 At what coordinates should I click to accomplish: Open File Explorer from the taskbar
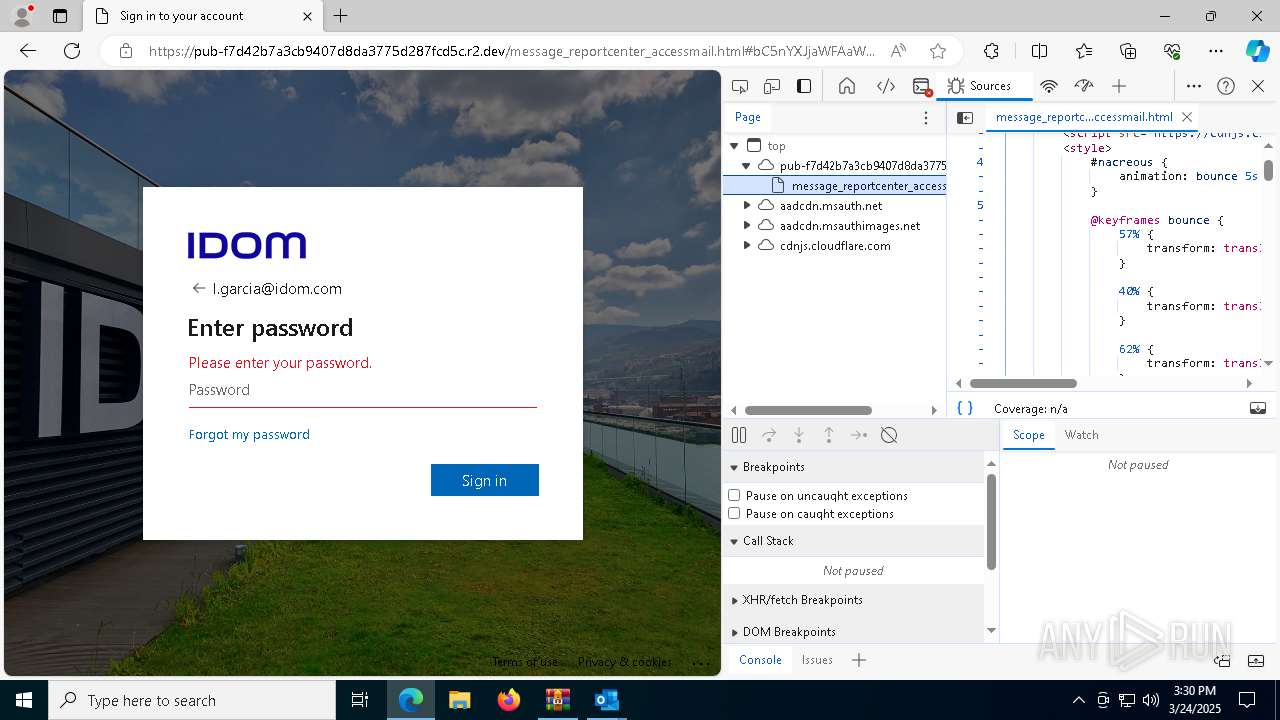460,700
